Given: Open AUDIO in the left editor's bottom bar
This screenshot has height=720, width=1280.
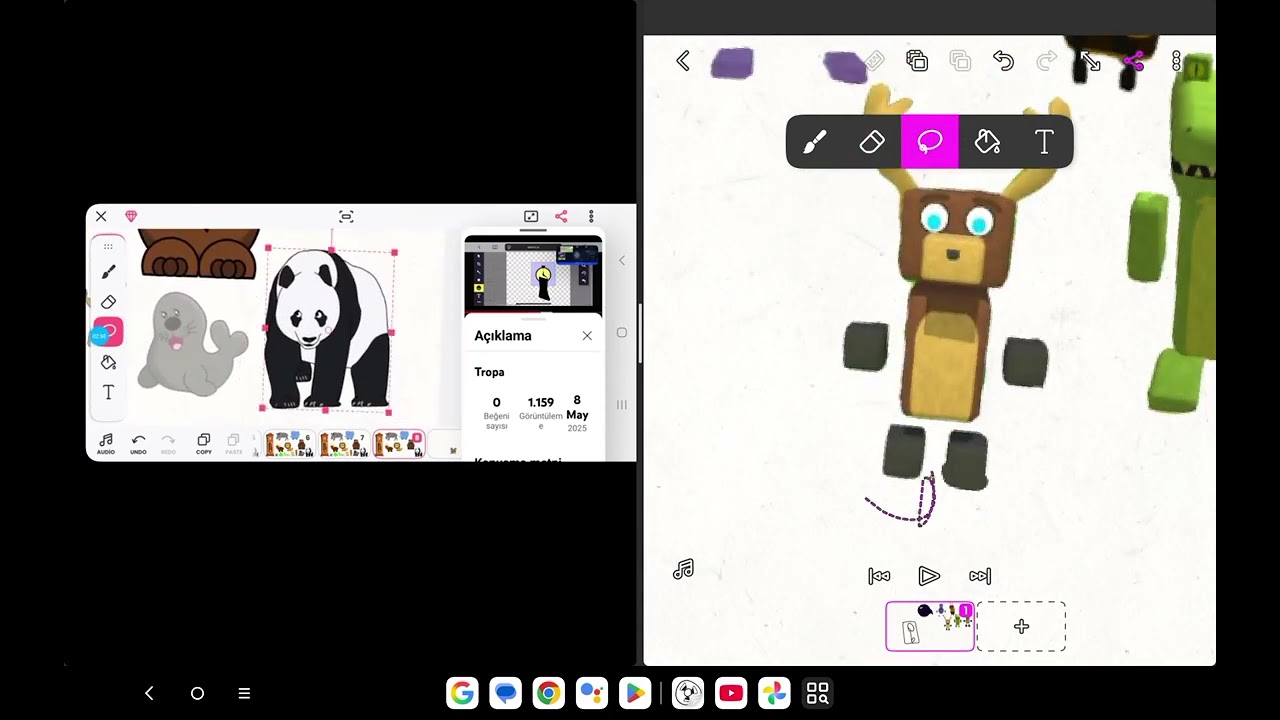Looking at the screenshot, I should (x=105, y=444).
